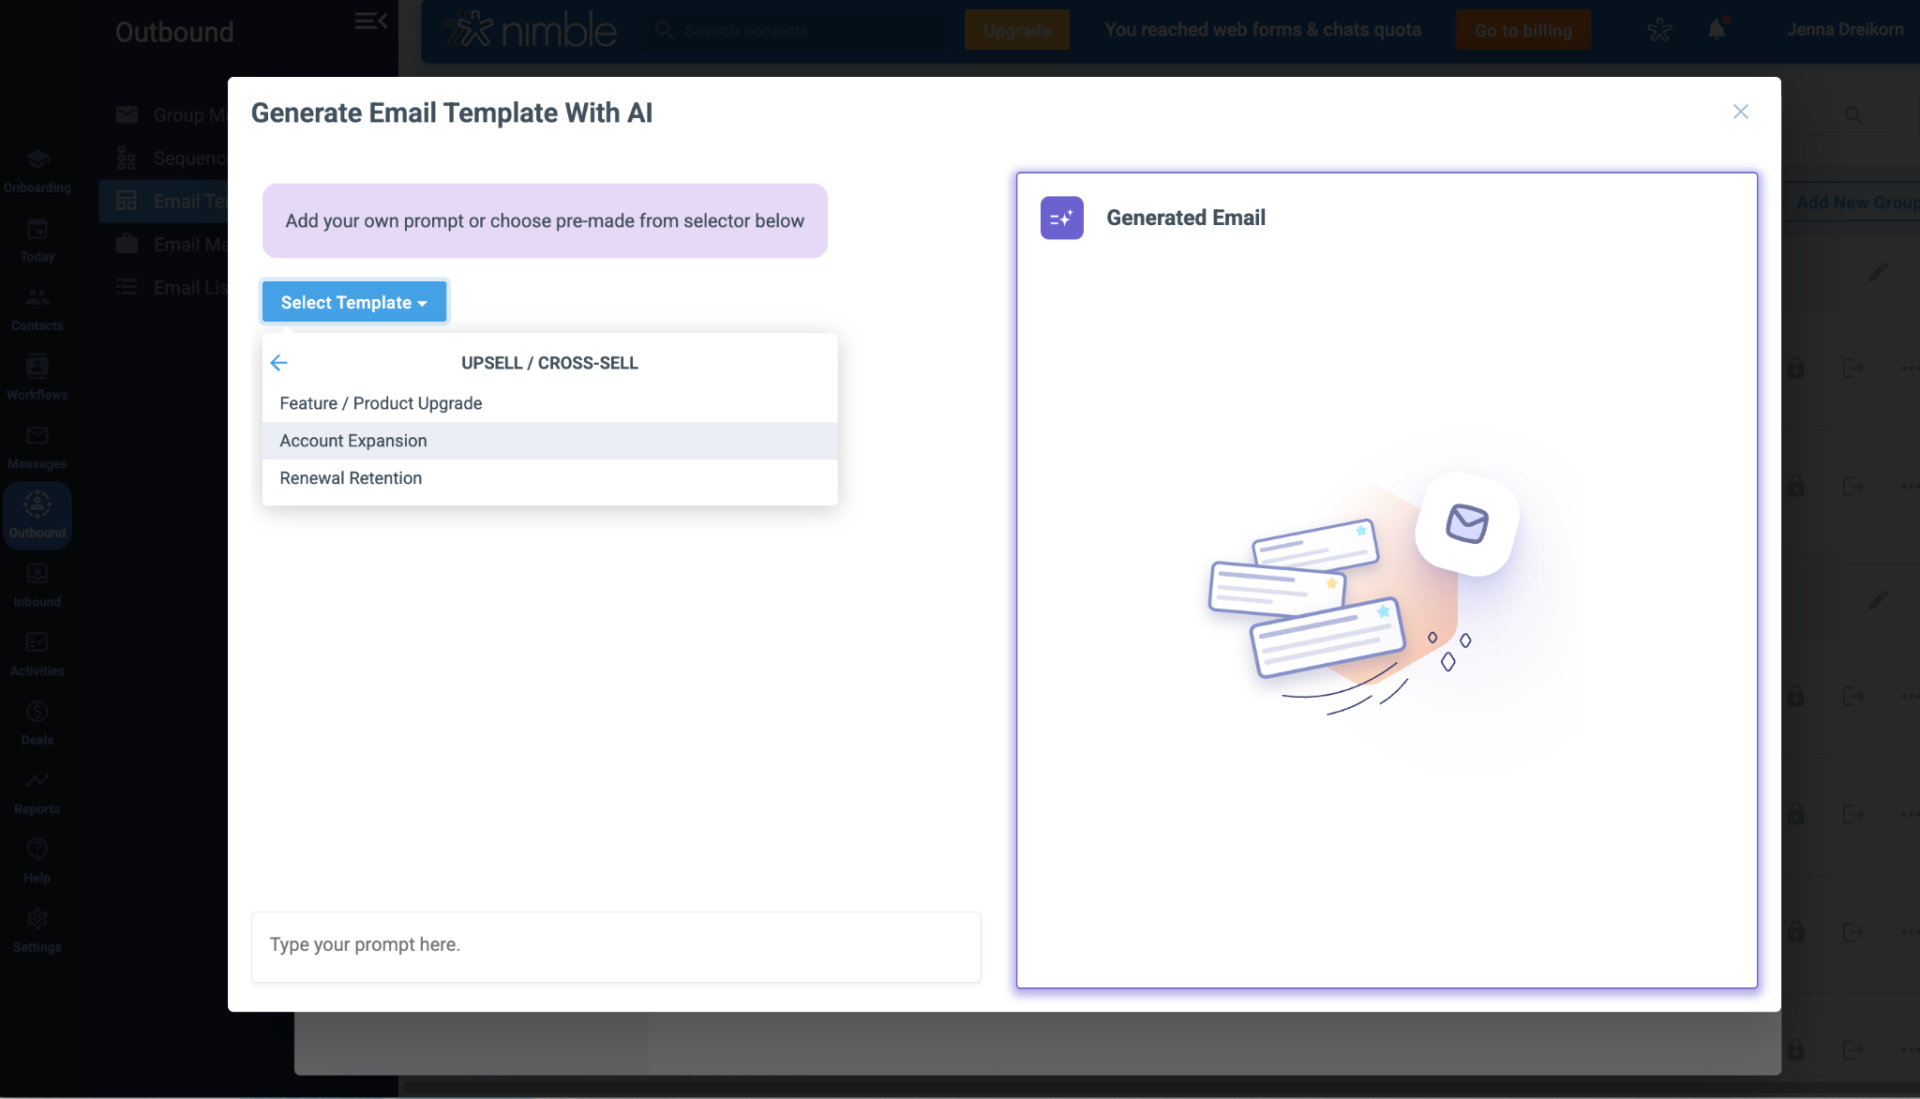
Task: Click the Go to billing button
Action: pyautogui.click(x=1523, y=29)
